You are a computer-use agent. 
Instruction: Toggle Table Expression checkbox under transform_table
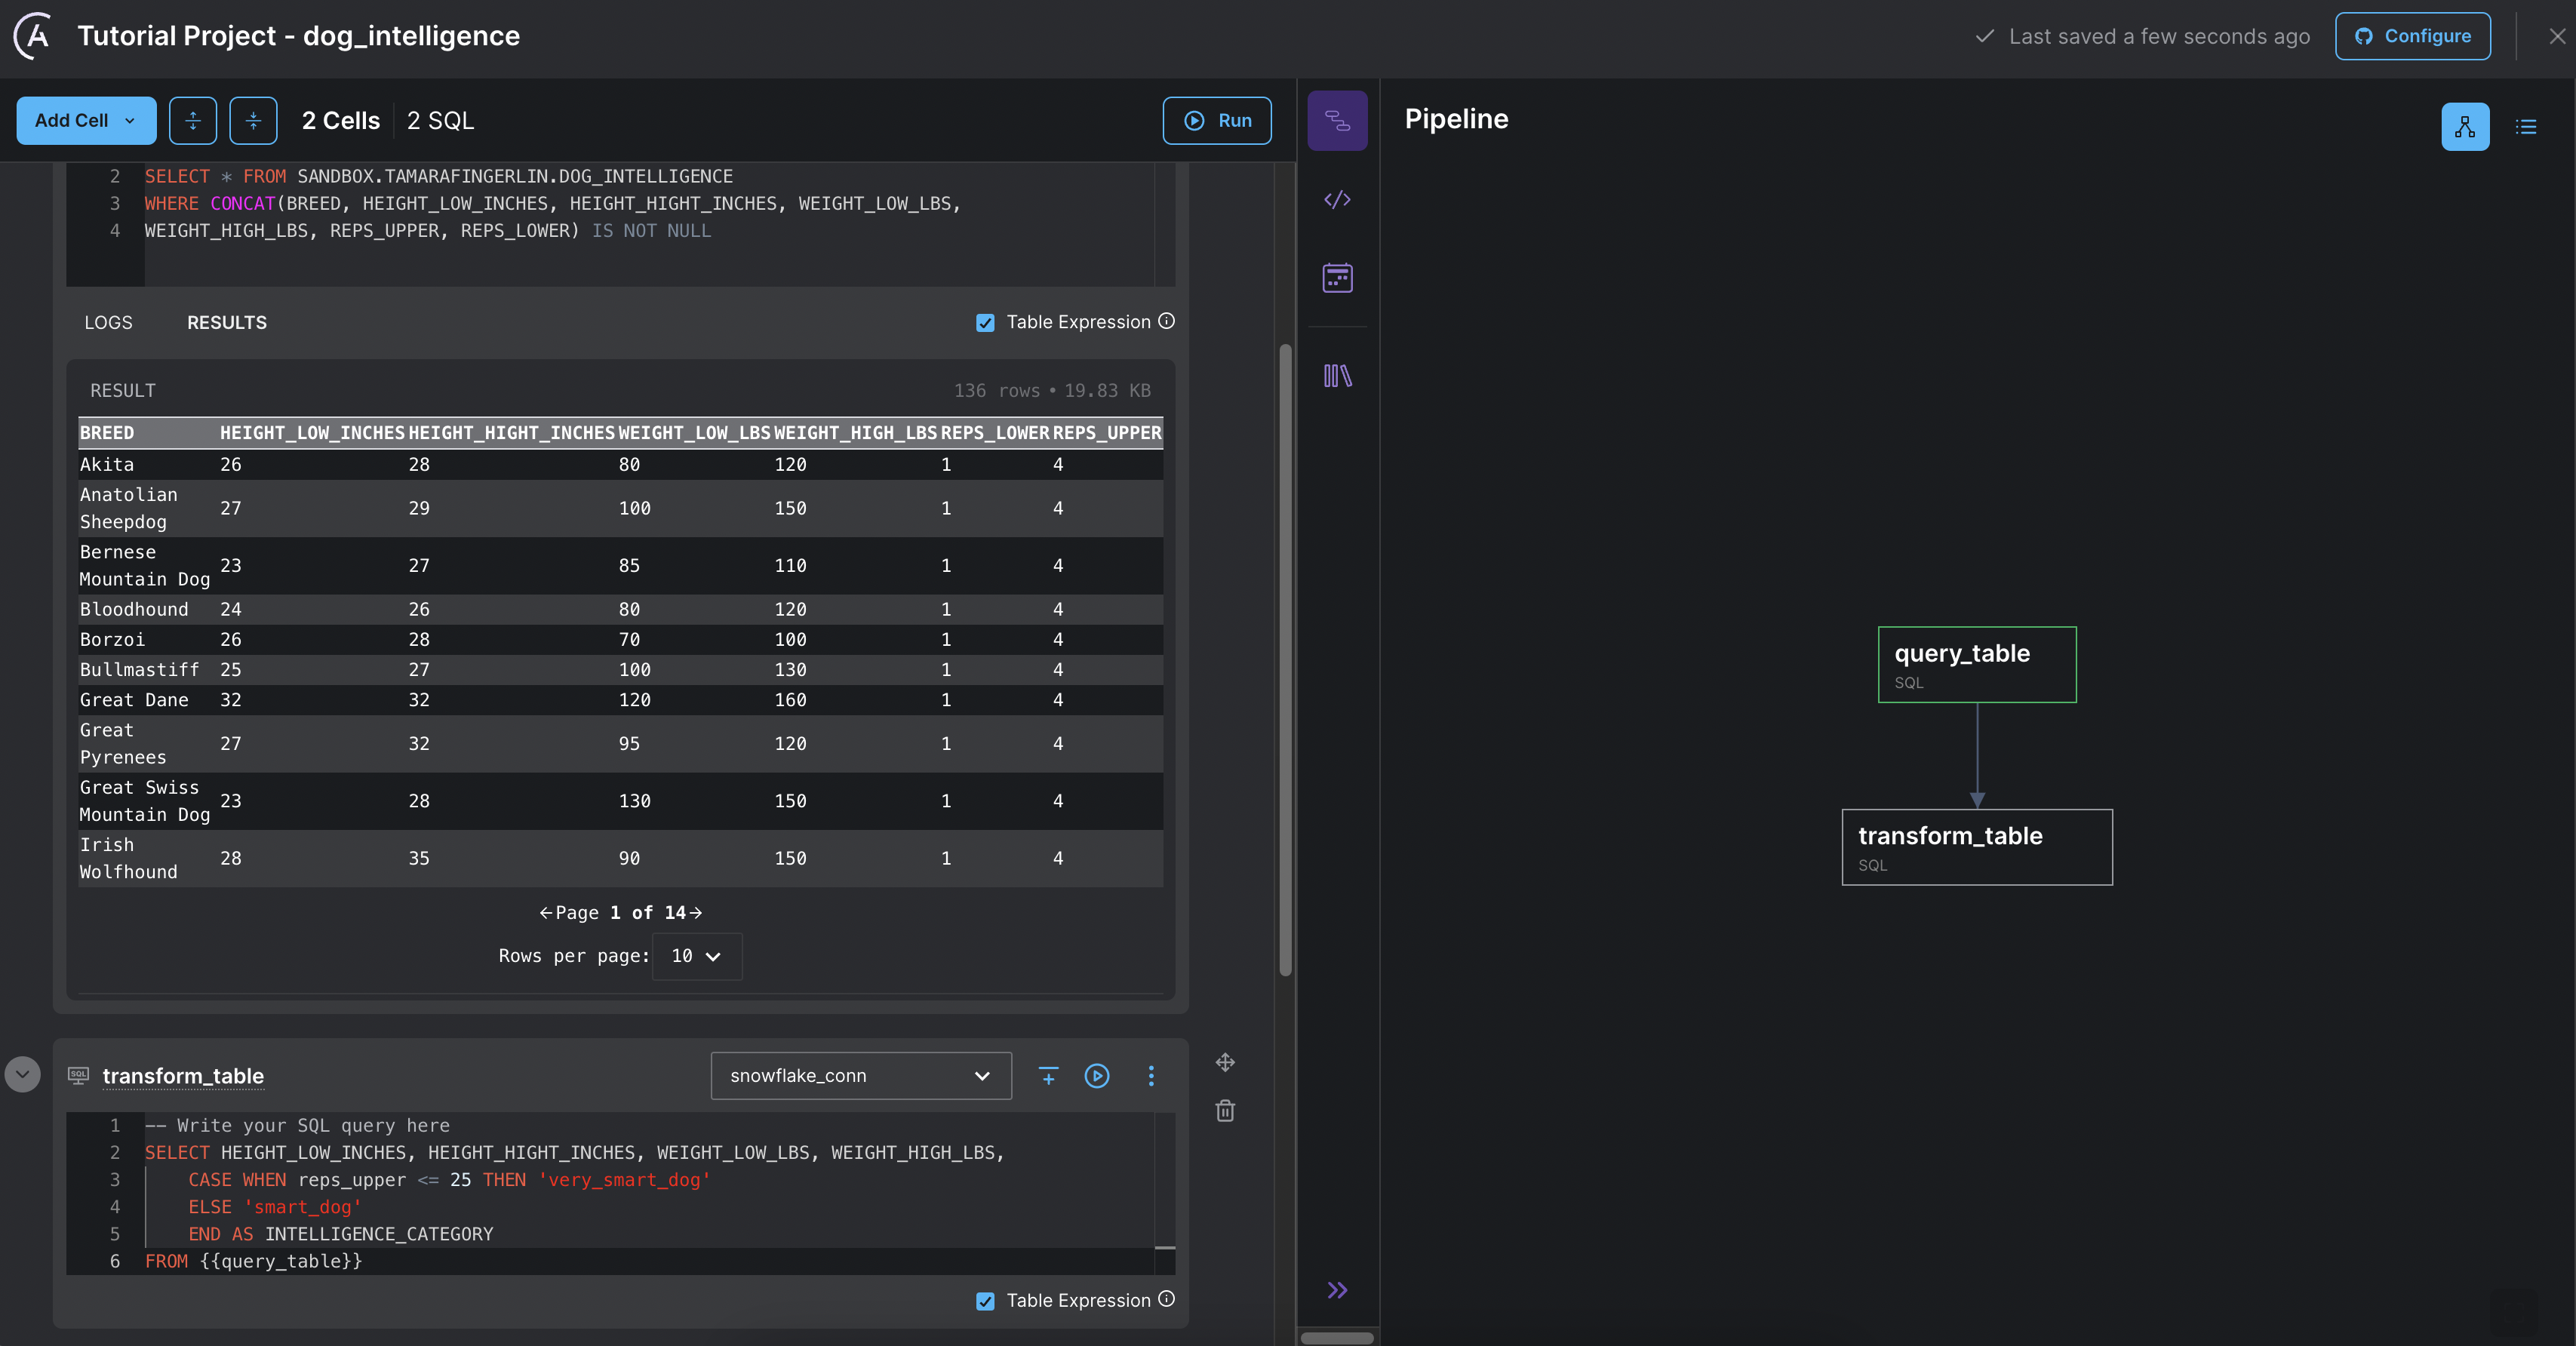(985, 1301)
